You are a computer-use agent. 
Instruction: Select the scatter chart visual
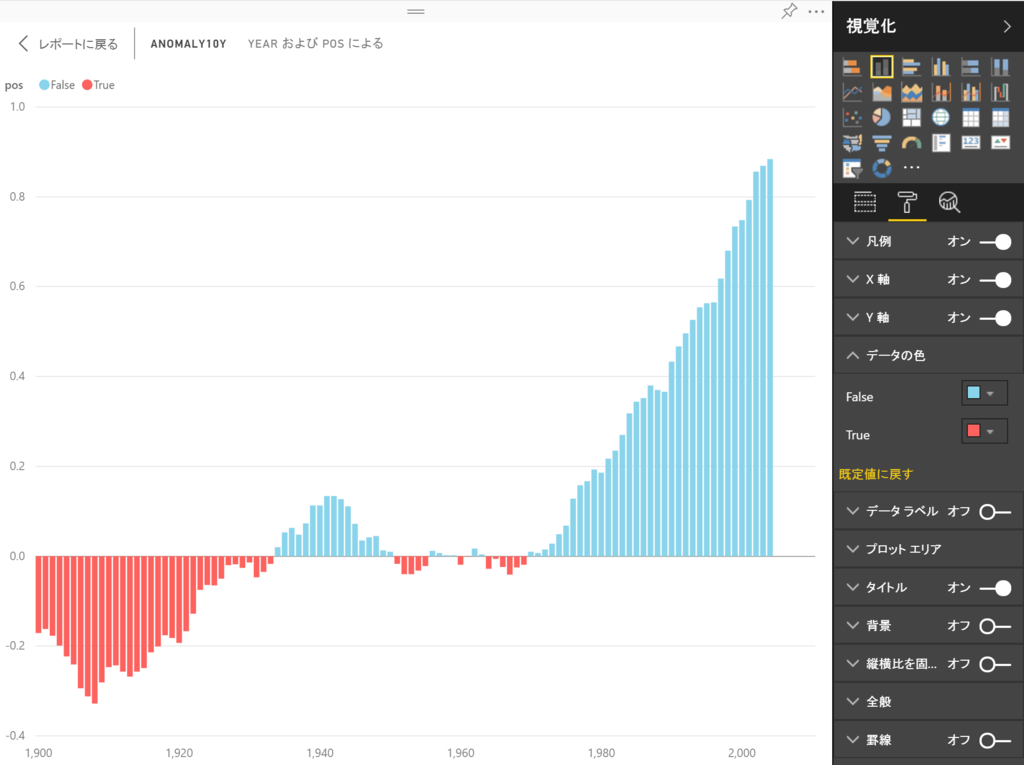tap(852, 118)
